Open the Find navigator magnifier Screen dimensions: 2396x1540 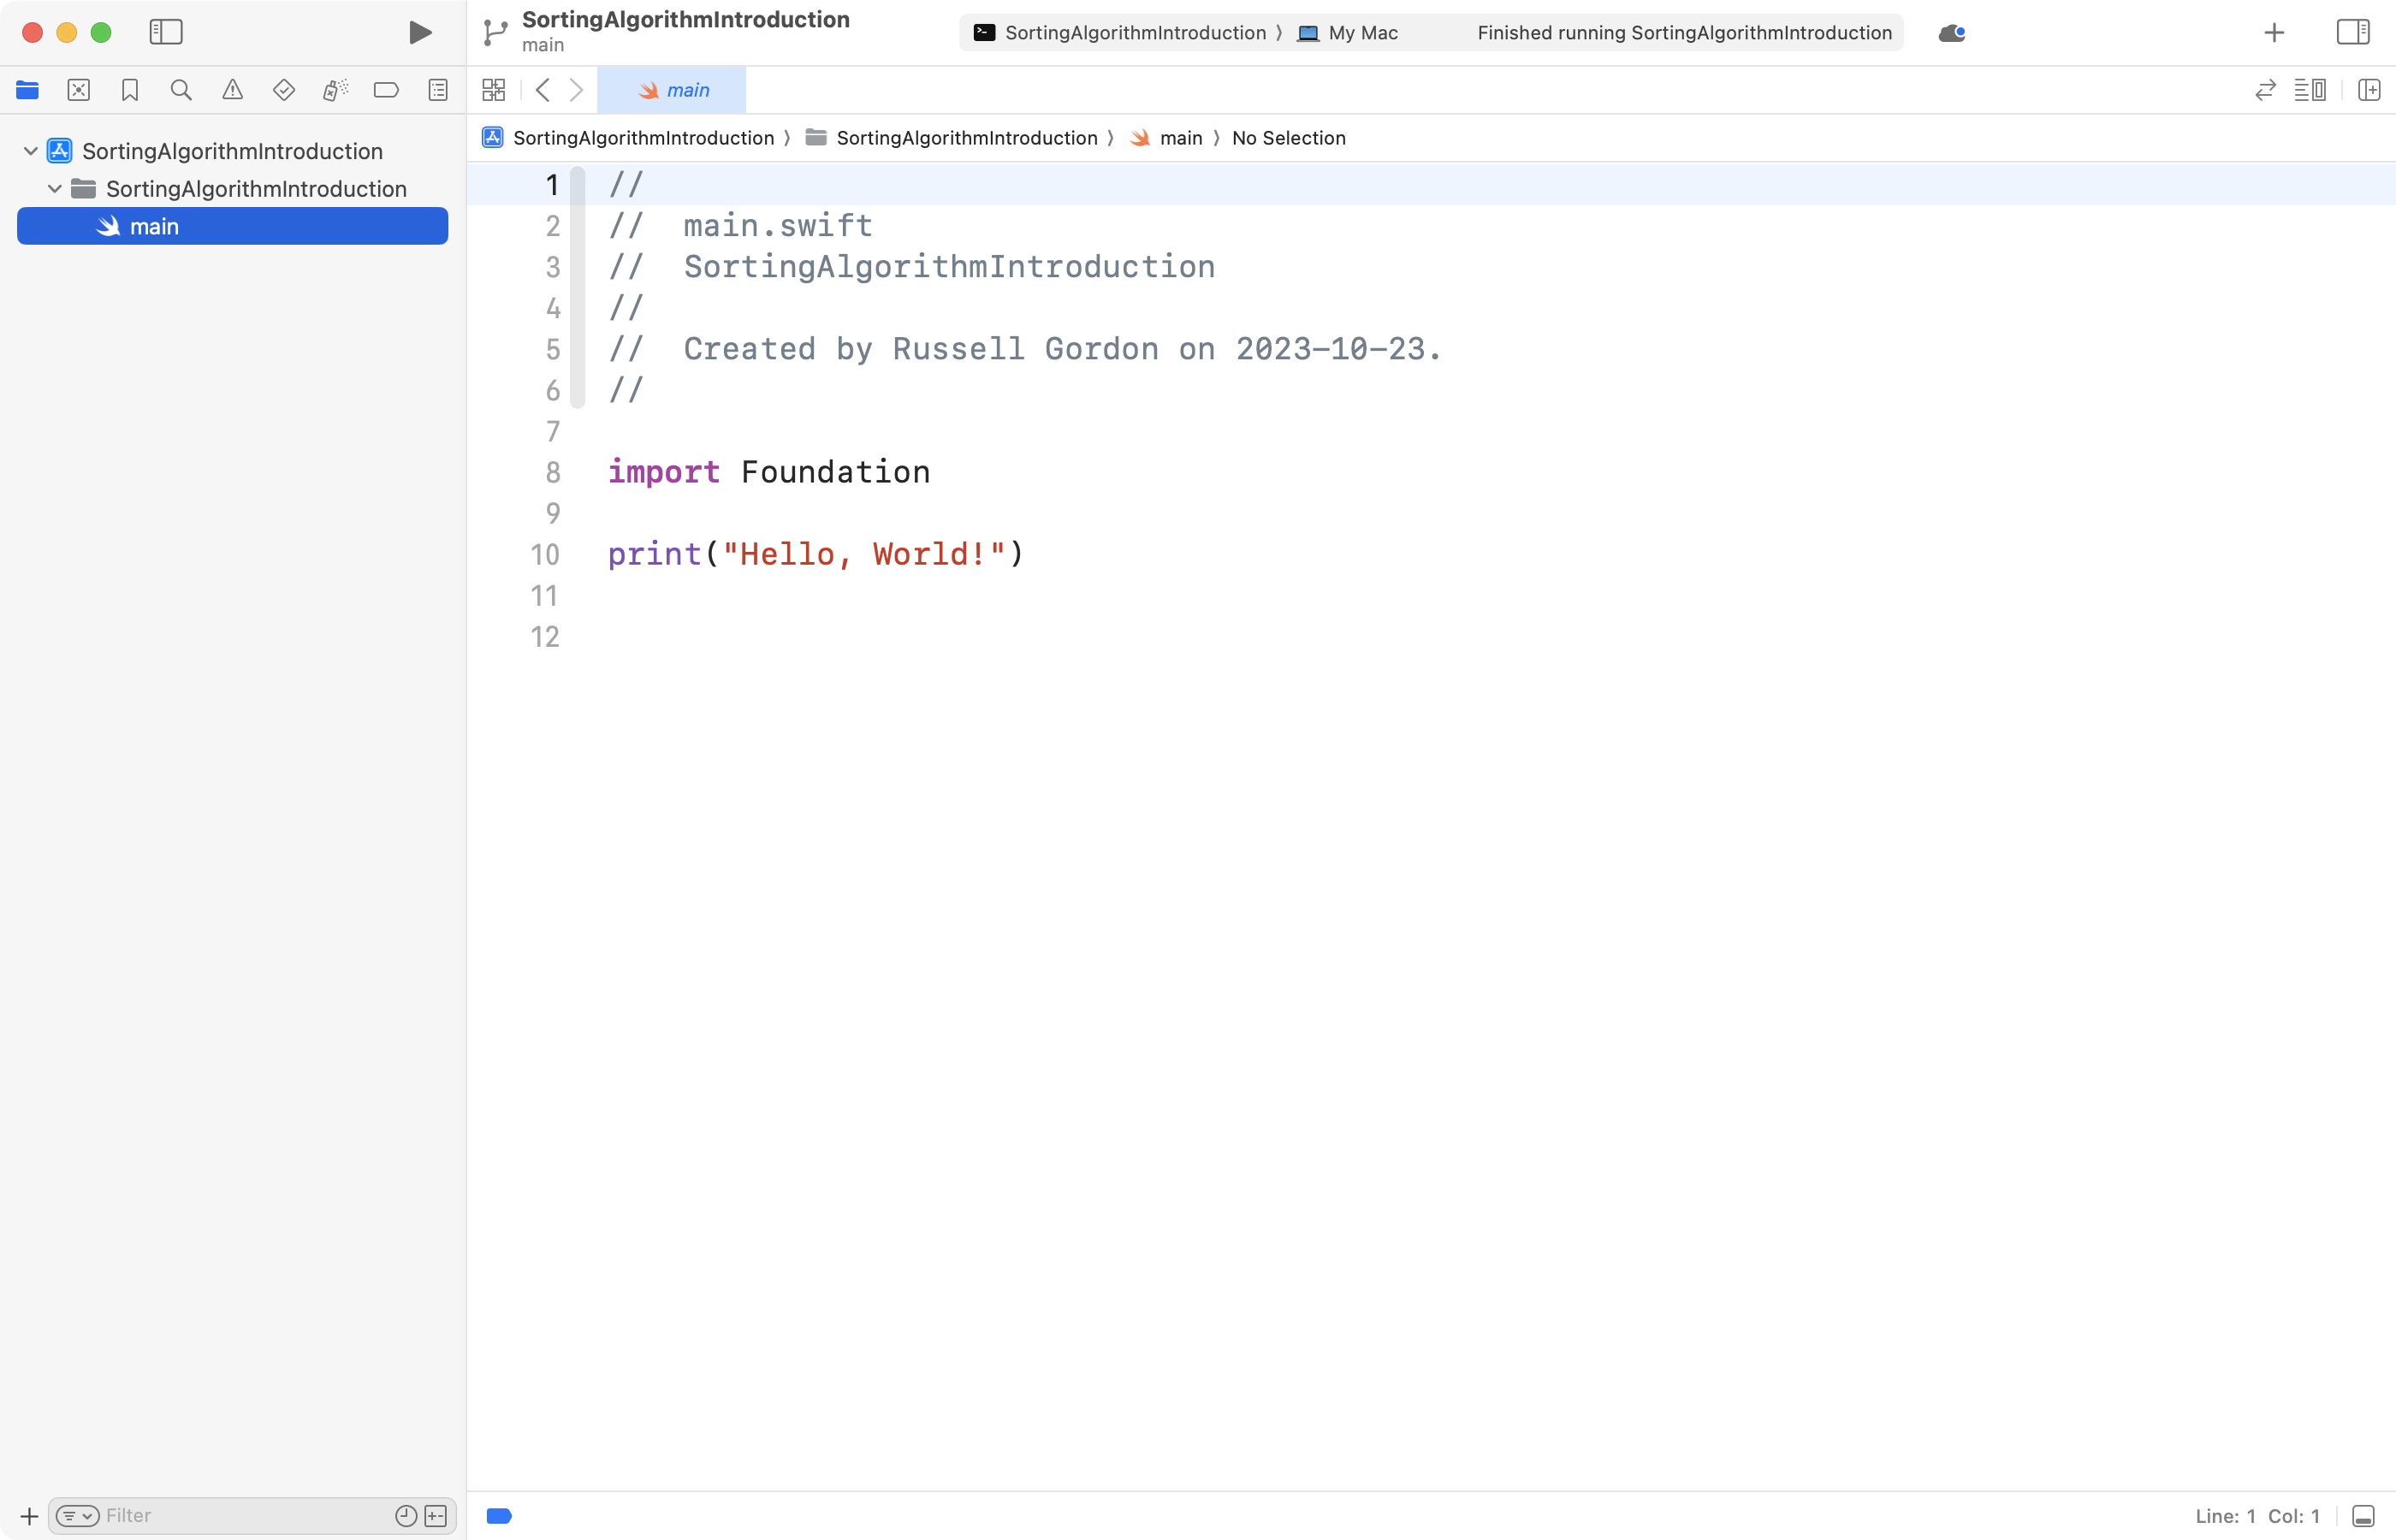(x=181, y=90)
